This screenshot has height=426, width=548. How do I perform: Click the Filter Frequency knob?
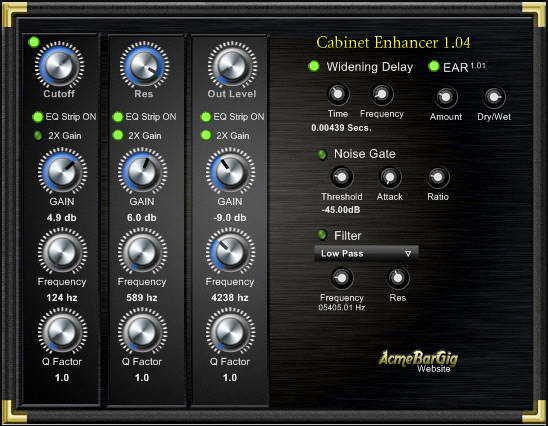(342, 278)
